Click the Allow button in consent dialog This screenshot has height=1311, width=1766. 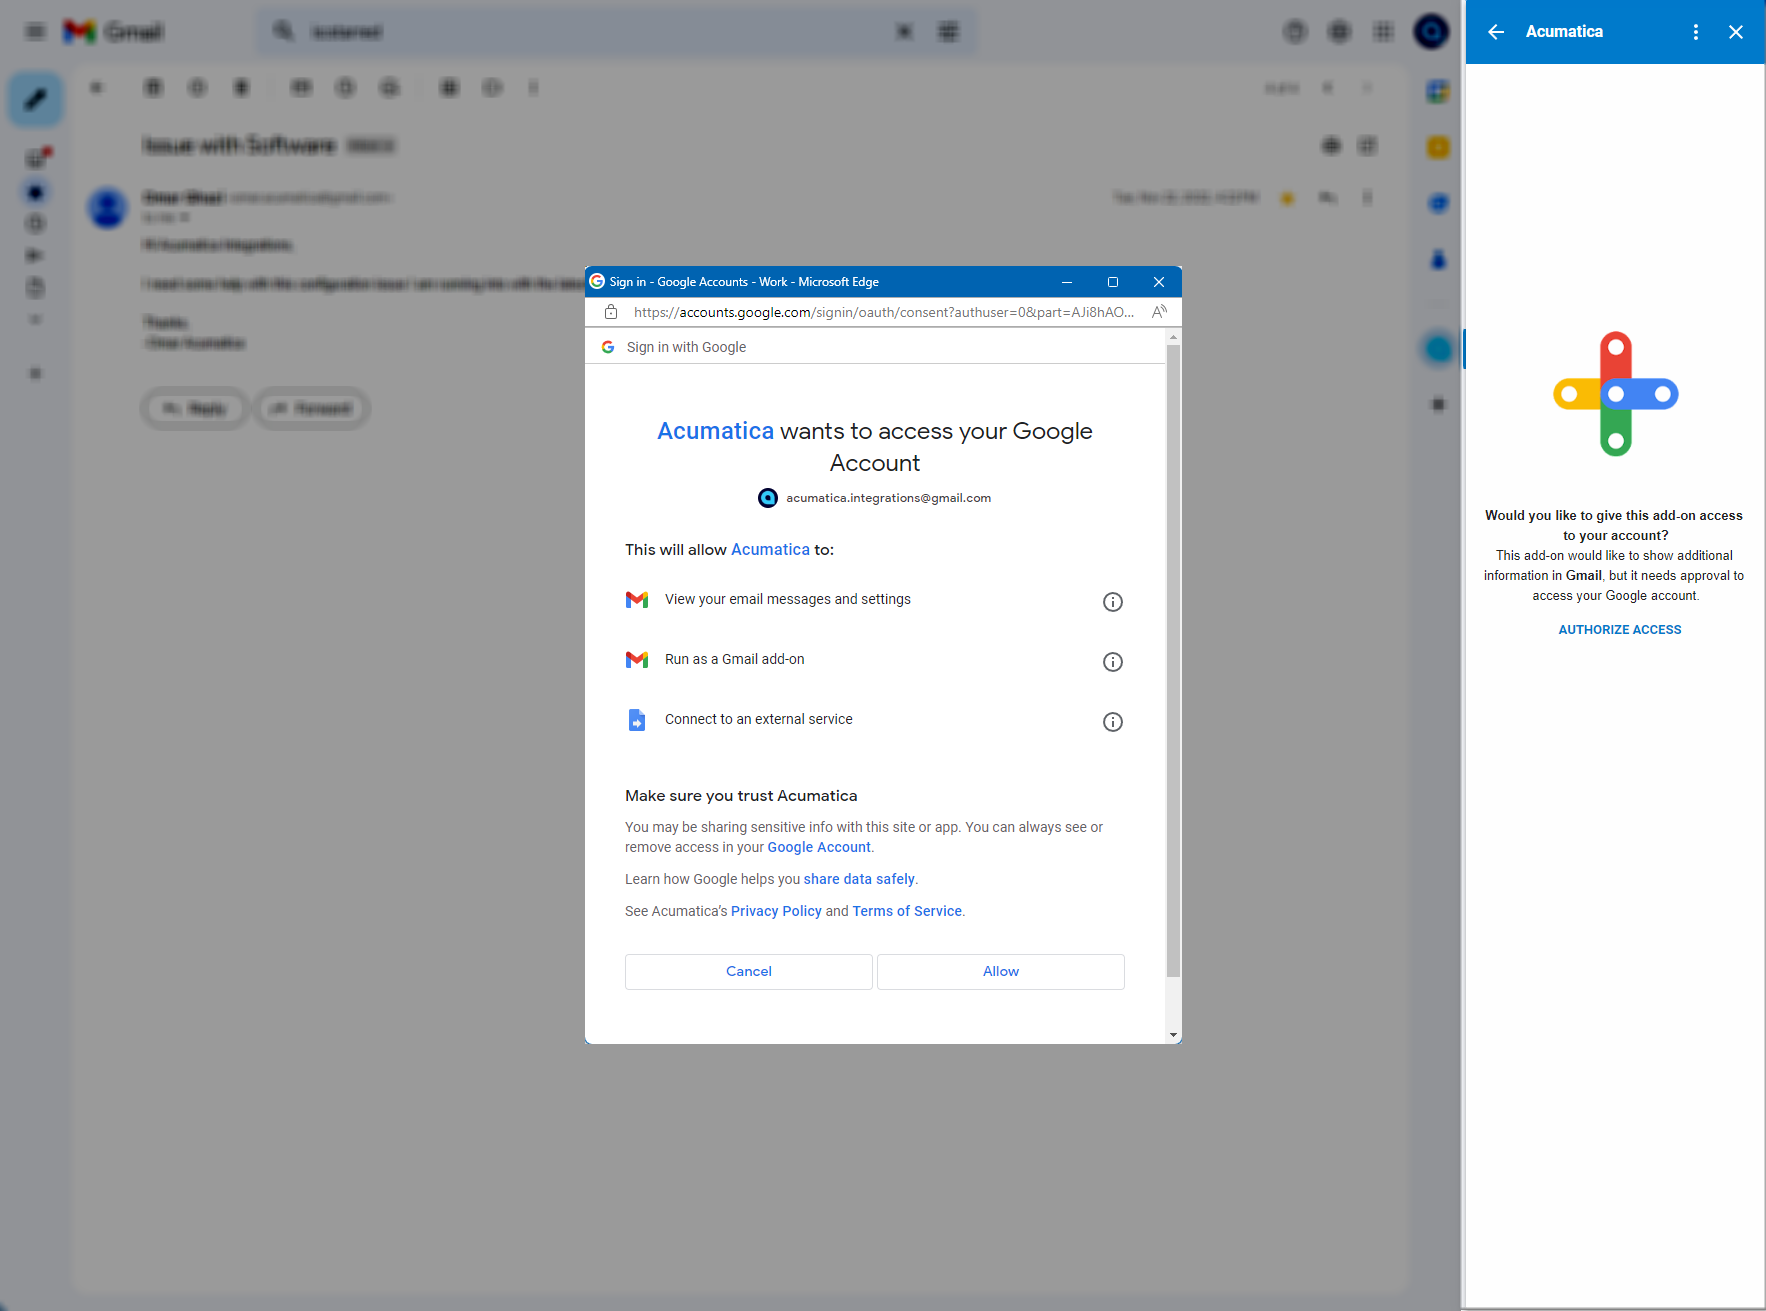tap(1000, 971)
